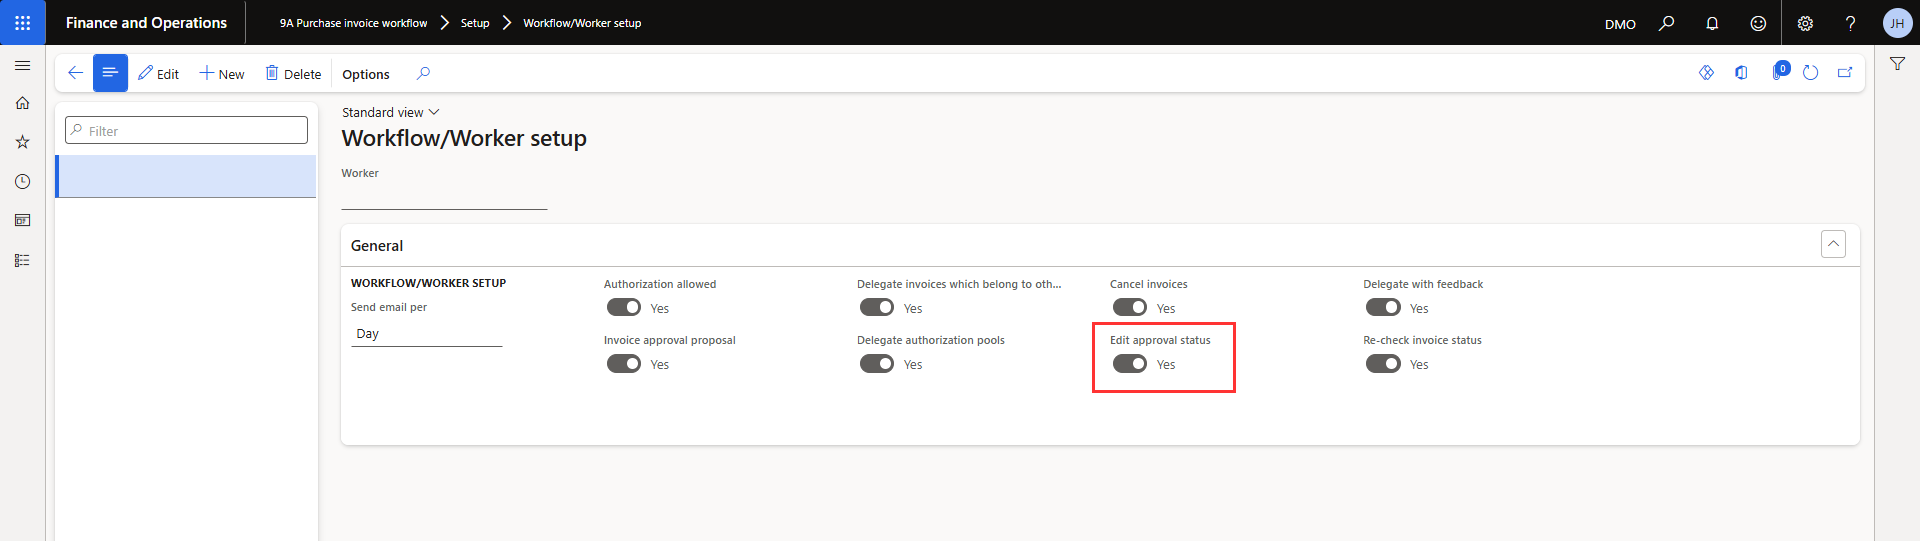Click the New button
This screenshot has height=541, width=1920.
pyautogui.click(x=222, y=74)
